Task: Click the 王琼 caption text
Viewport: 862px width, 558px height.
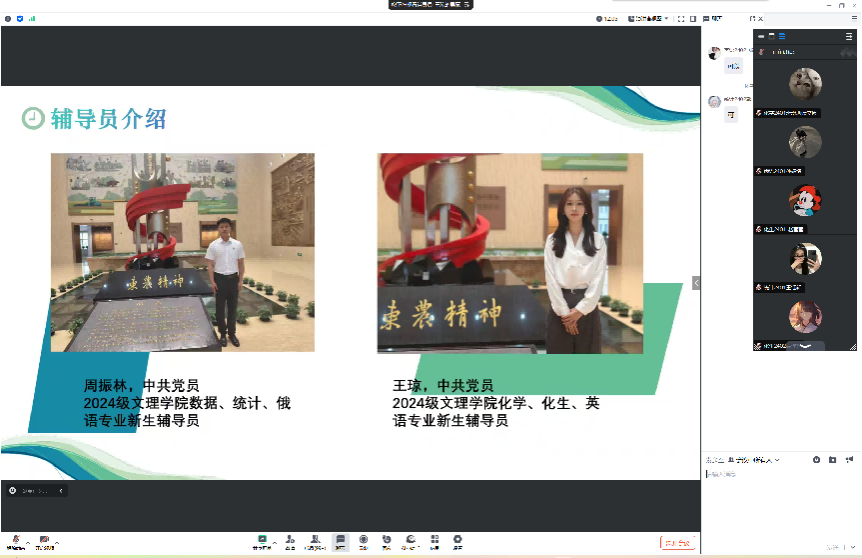Action: click(496, 403)
